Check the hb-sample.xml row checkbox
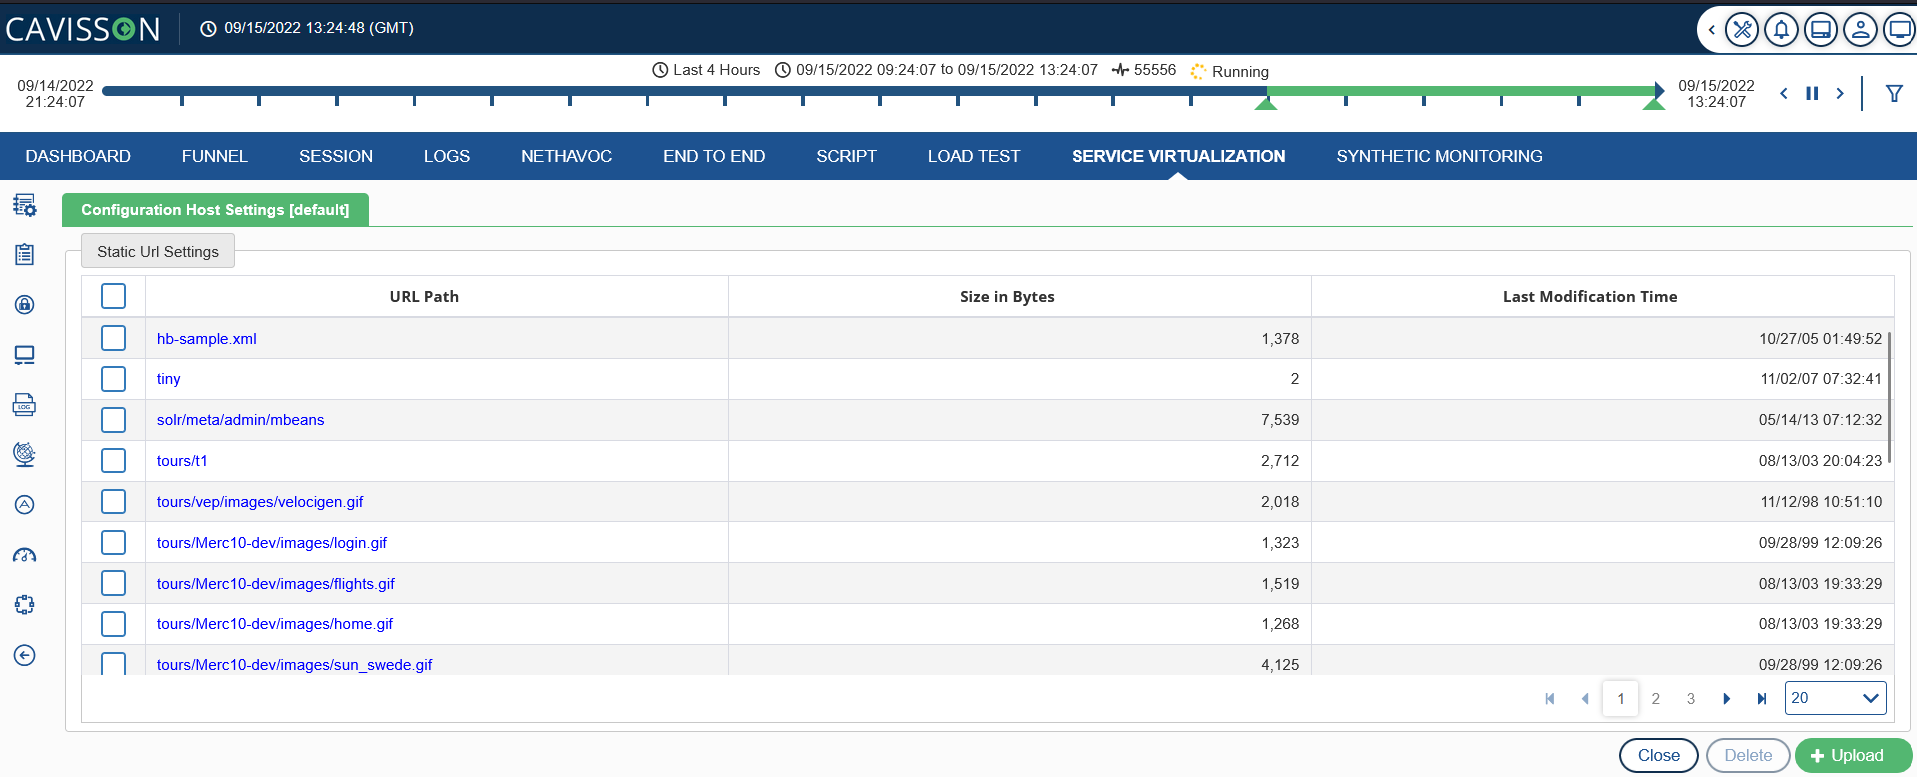Screen dimensions: 1917x777 (114, 338)
